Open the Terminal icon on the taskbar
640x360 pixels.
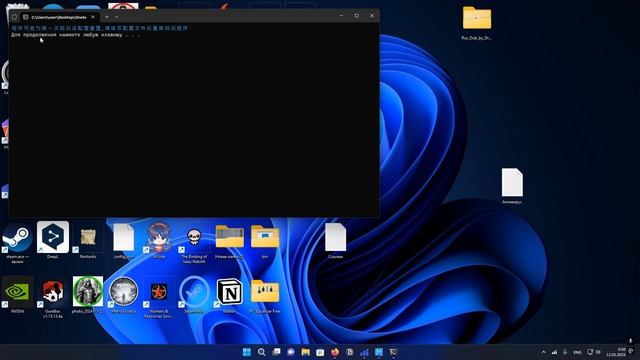(393, 352)
